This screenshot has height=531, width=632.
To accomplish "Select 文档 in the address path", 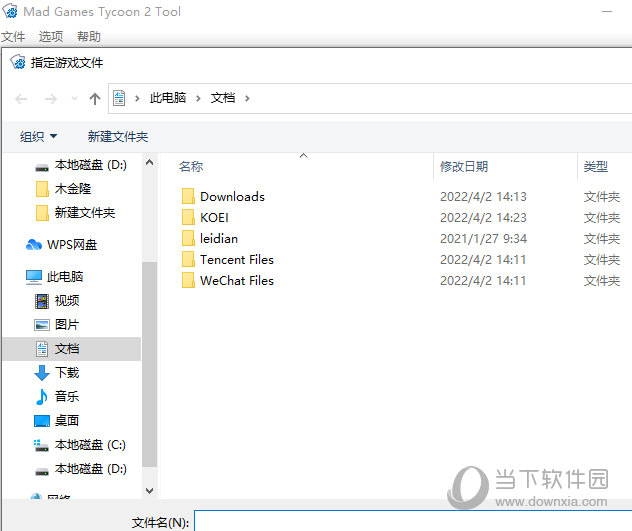I will pyautogui.click(x=223, y=98).
